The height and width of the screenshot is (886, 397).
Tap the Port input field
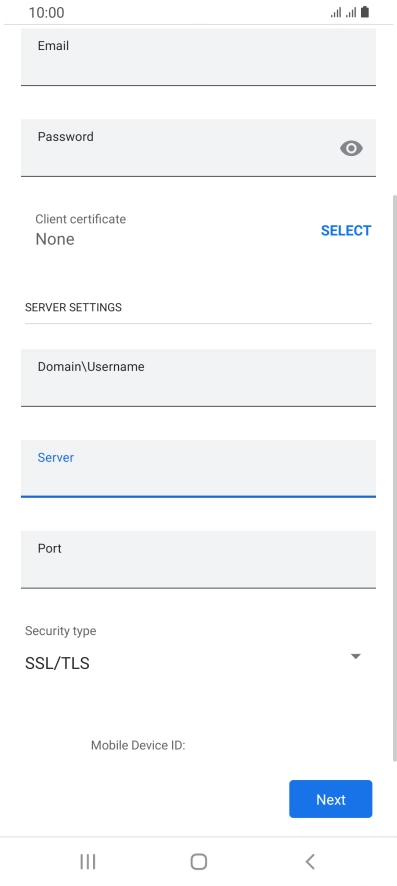pyautogui.click(x=198, y=560)
